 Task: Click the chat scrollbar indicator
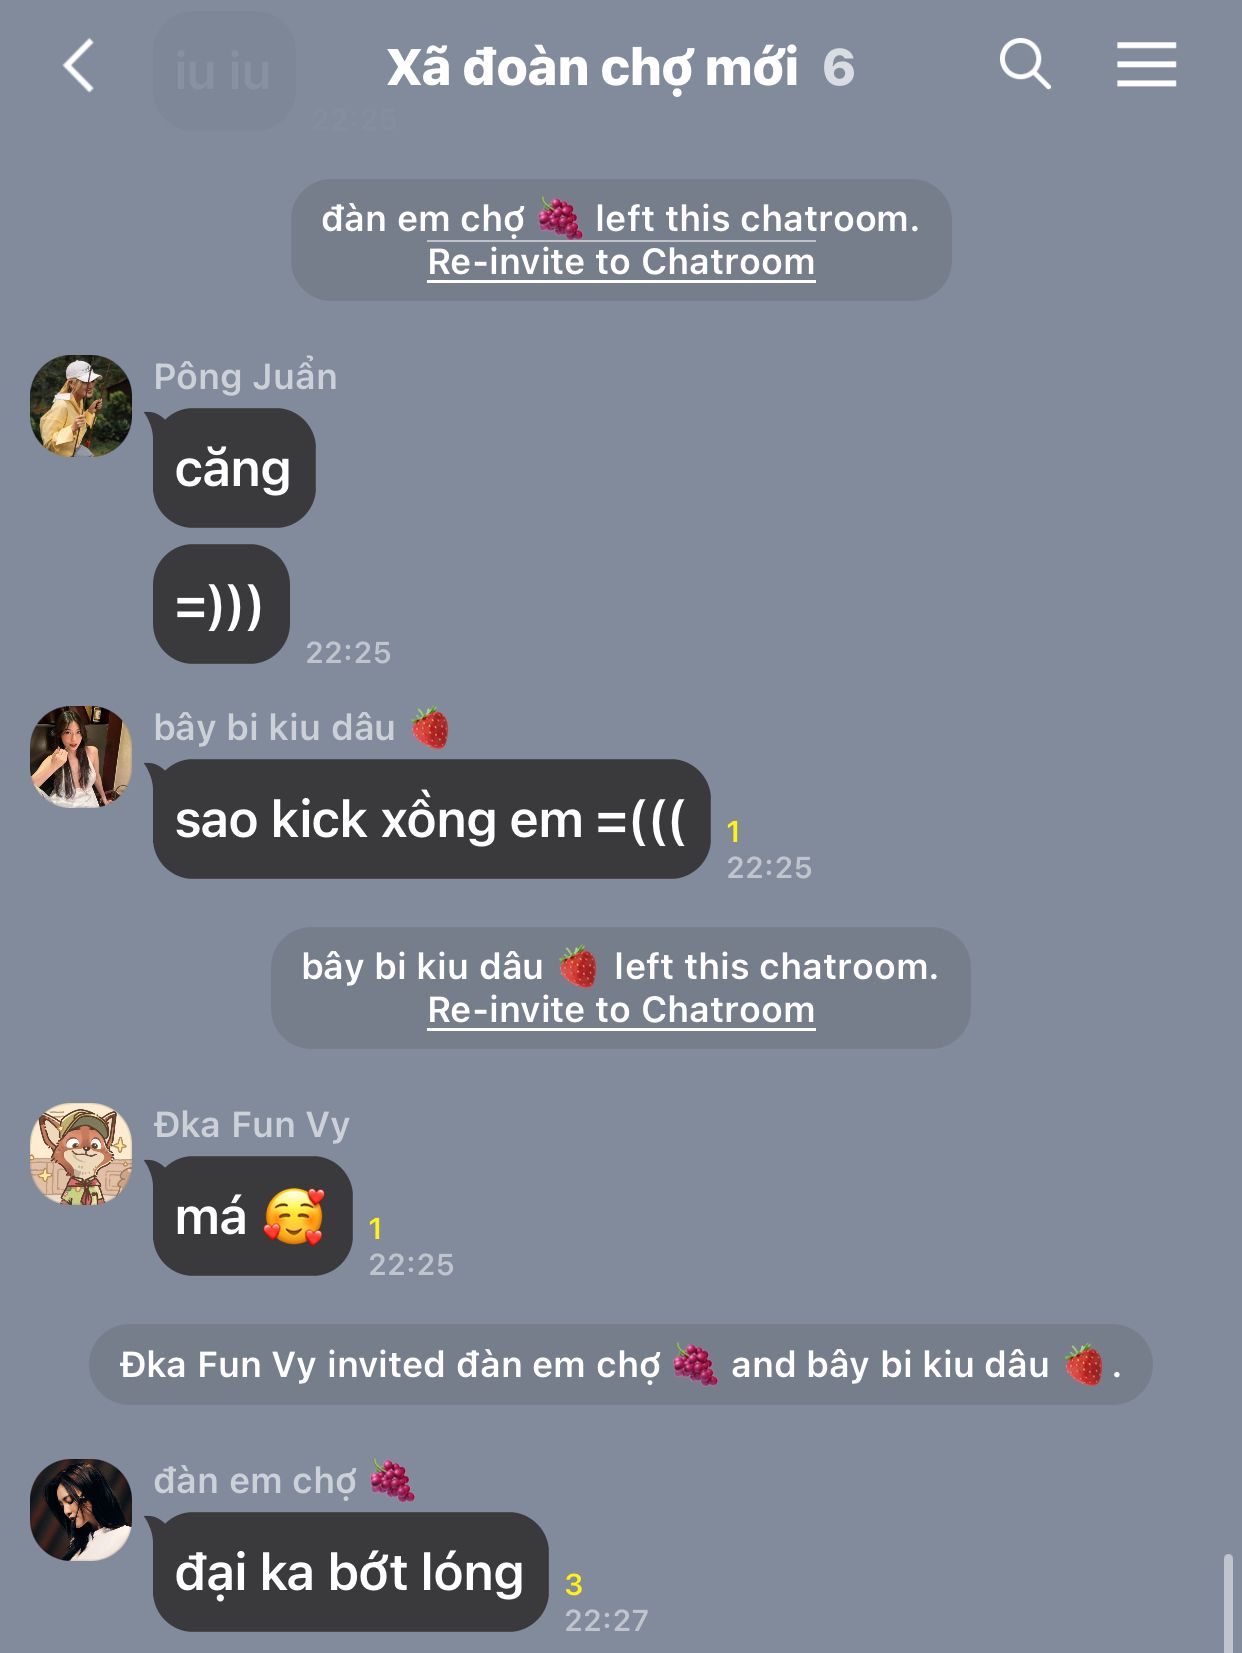click(x=1228, y=1603)
